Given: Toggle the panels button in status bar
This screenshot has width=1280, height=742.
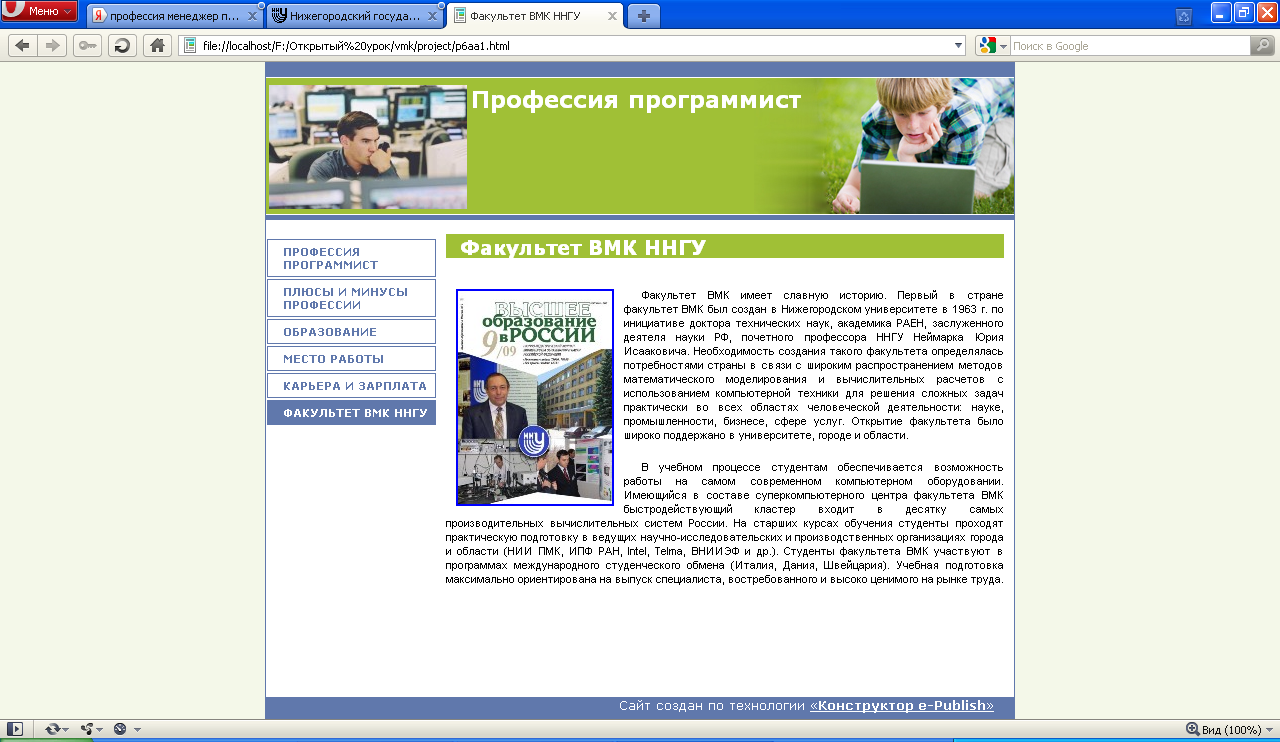Looking at the screenshot, I should [x=15, y=729].
